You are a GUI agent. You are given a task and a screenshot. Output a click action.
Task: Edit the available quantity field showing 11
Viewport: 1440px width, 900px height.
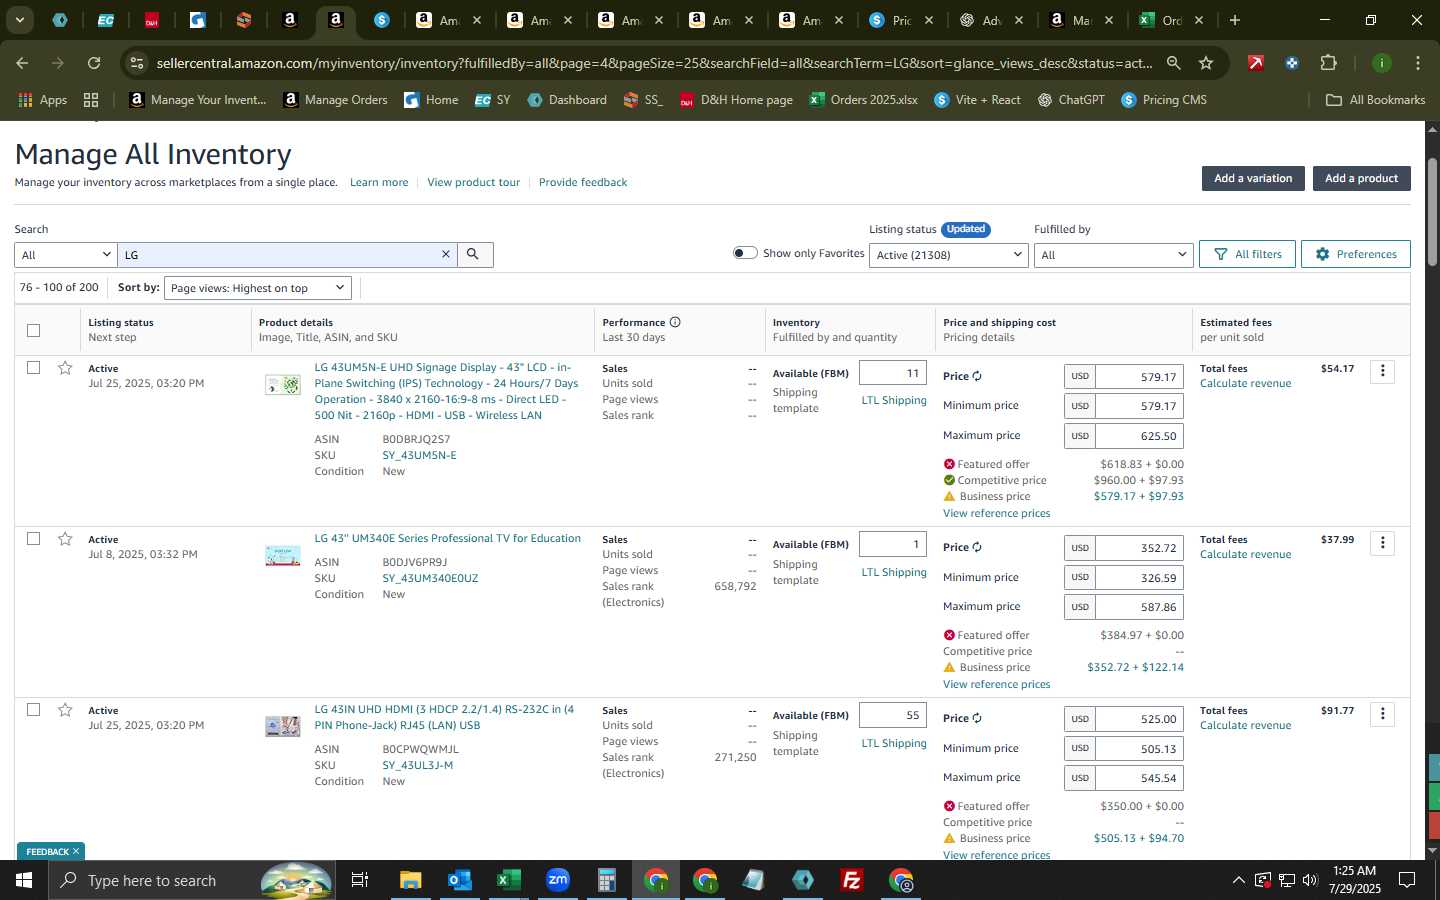(893, 373)
